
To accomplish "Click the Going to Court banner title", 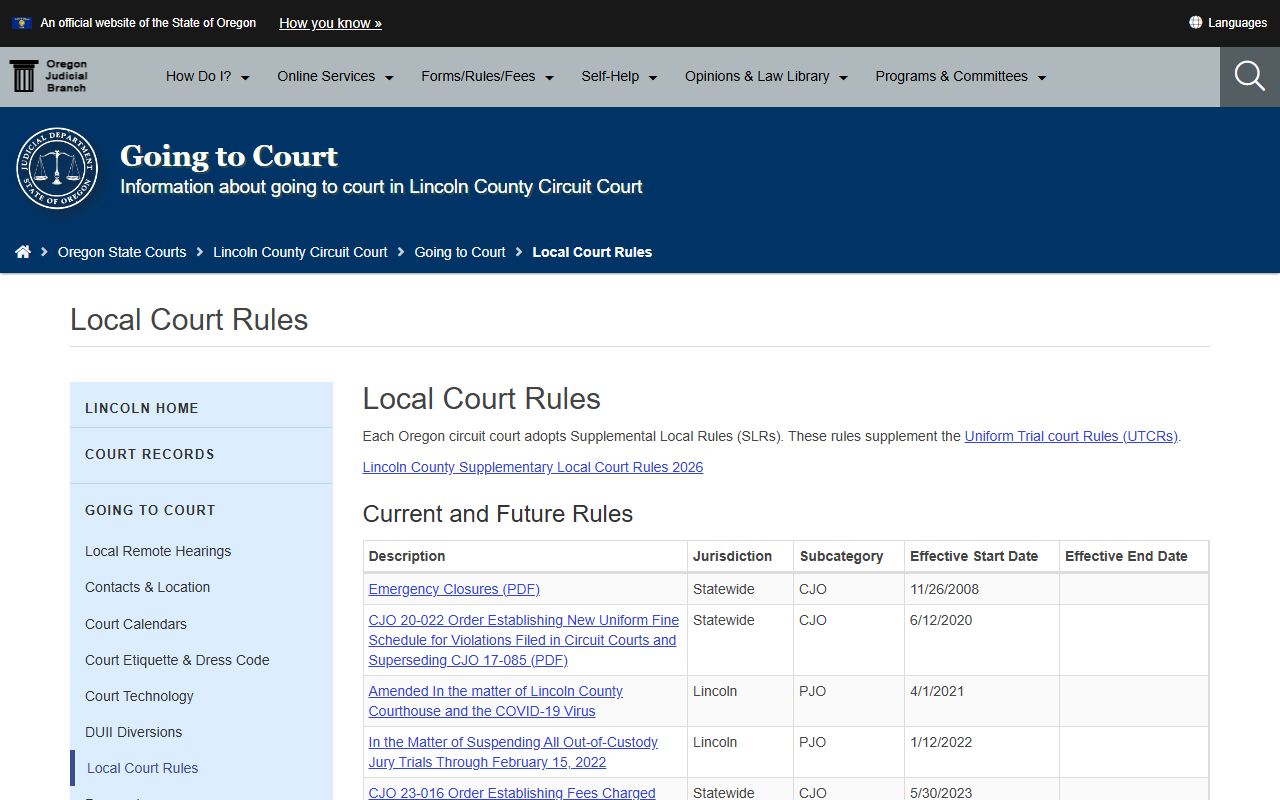I will tap(229, 156).
